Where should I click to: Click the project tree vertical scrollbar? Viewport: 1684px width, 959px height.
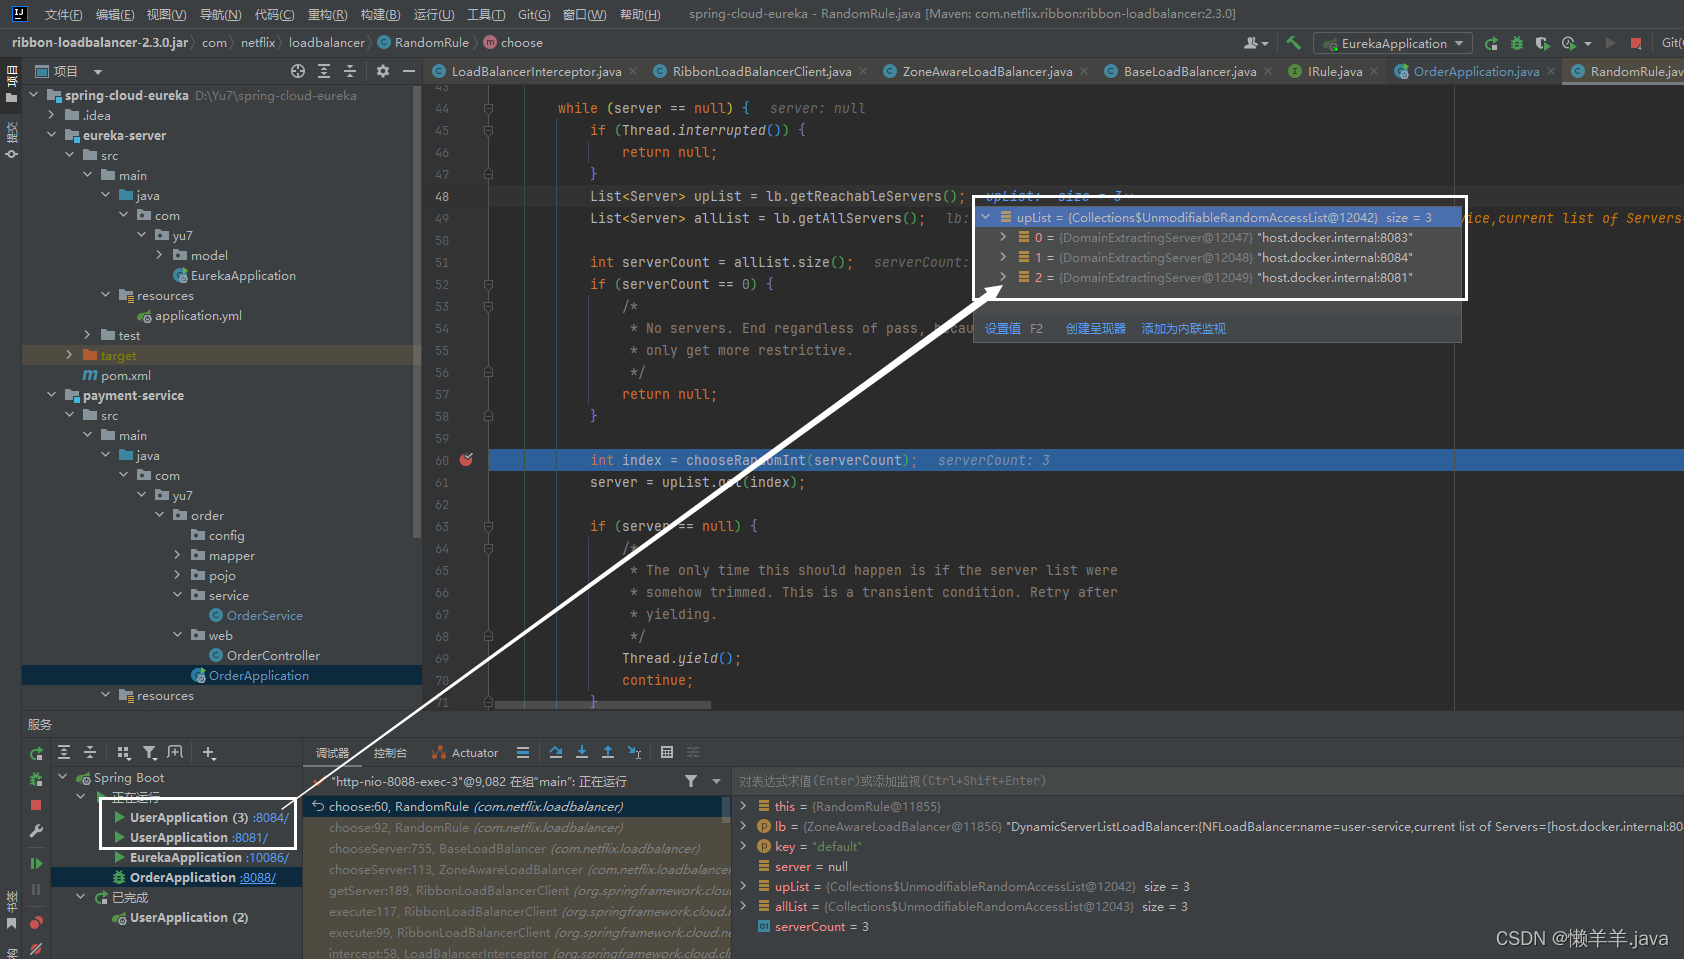(417, 314)
